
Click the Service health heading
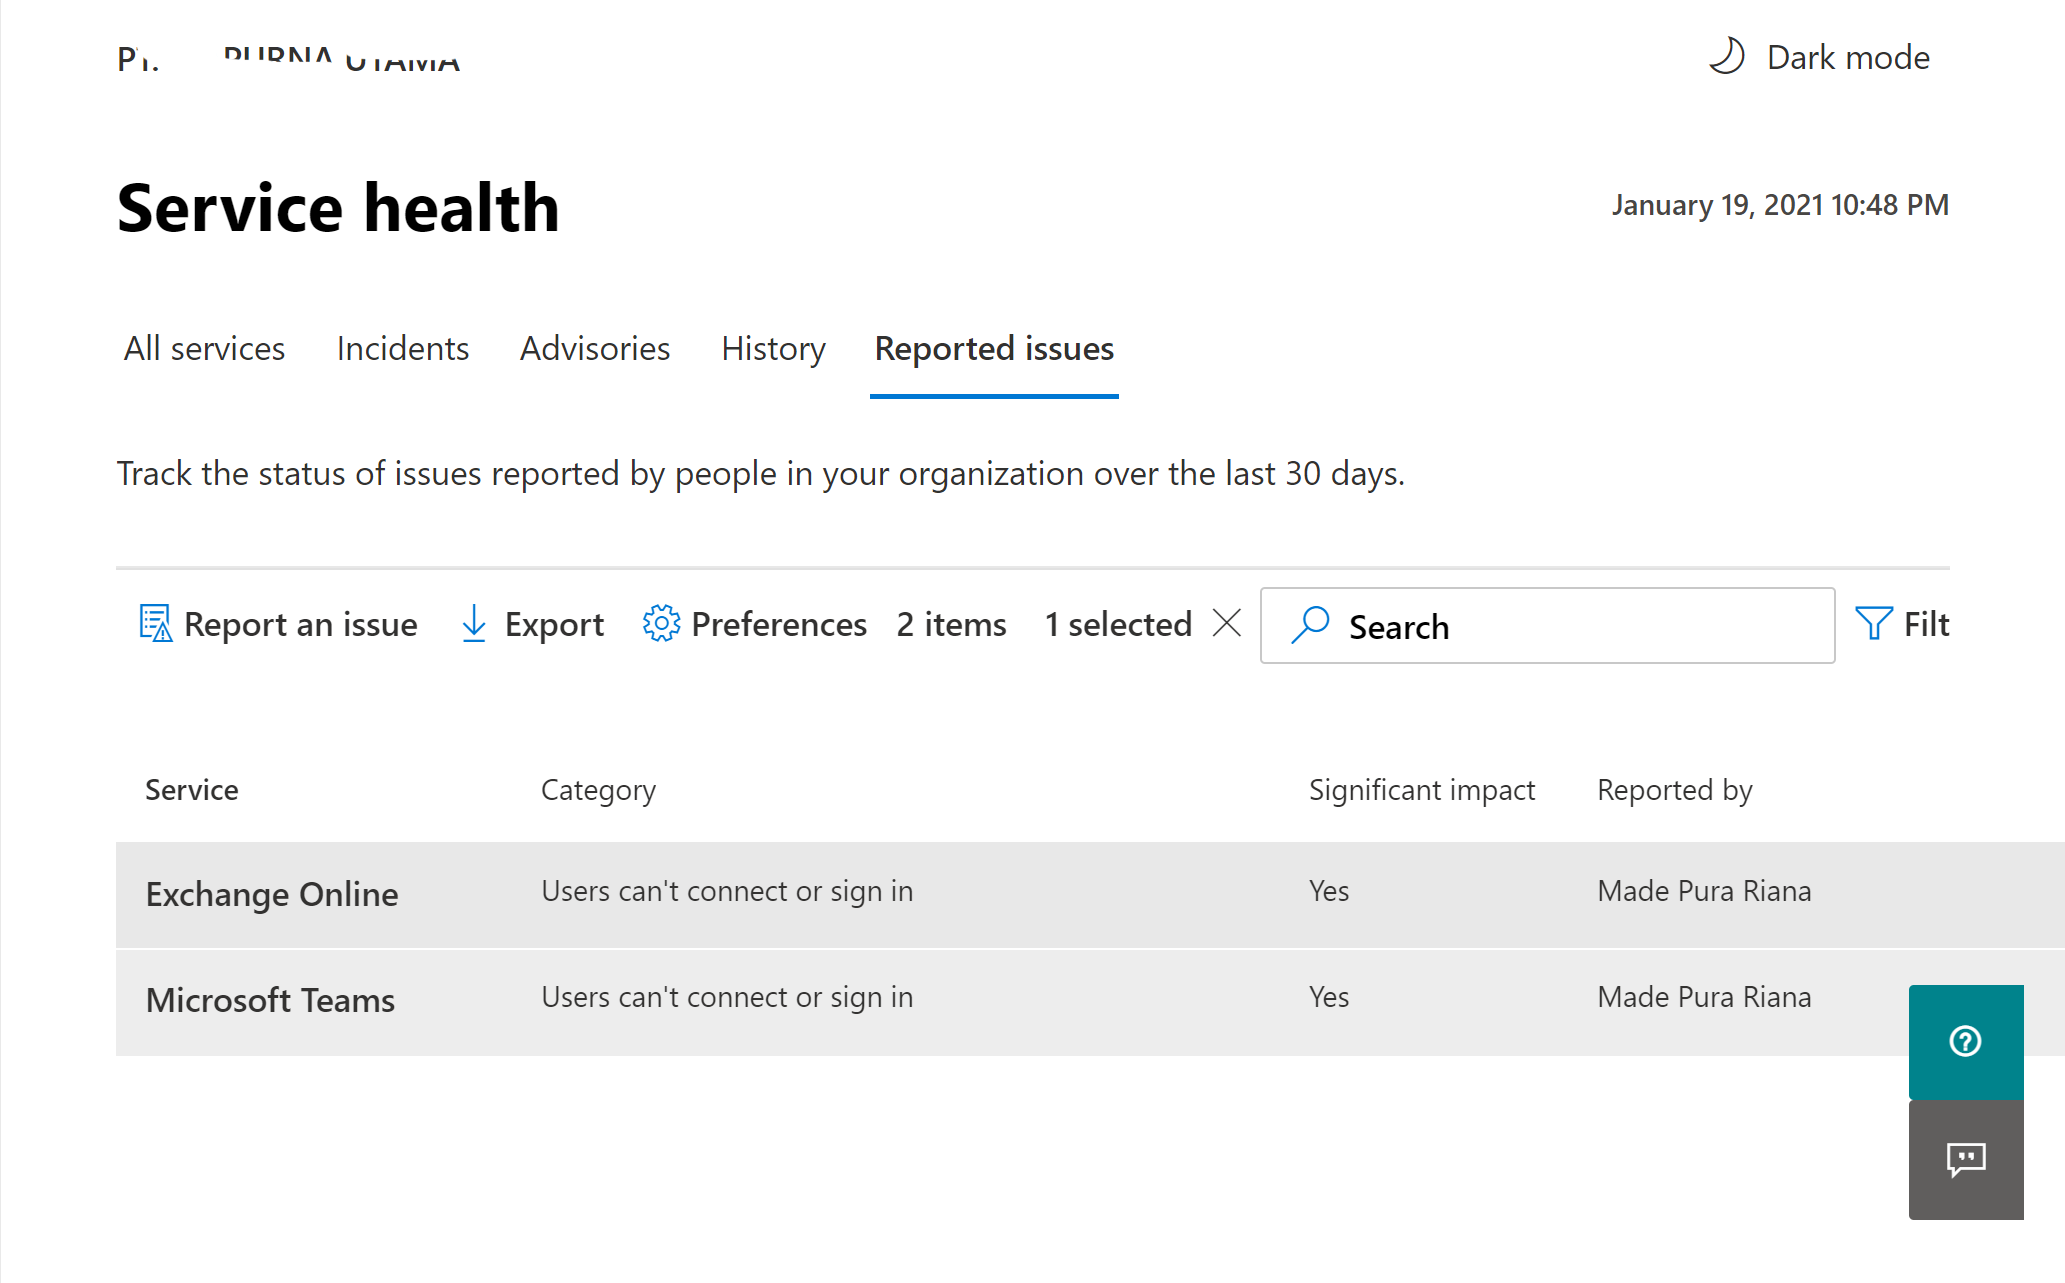click(338, 208)
